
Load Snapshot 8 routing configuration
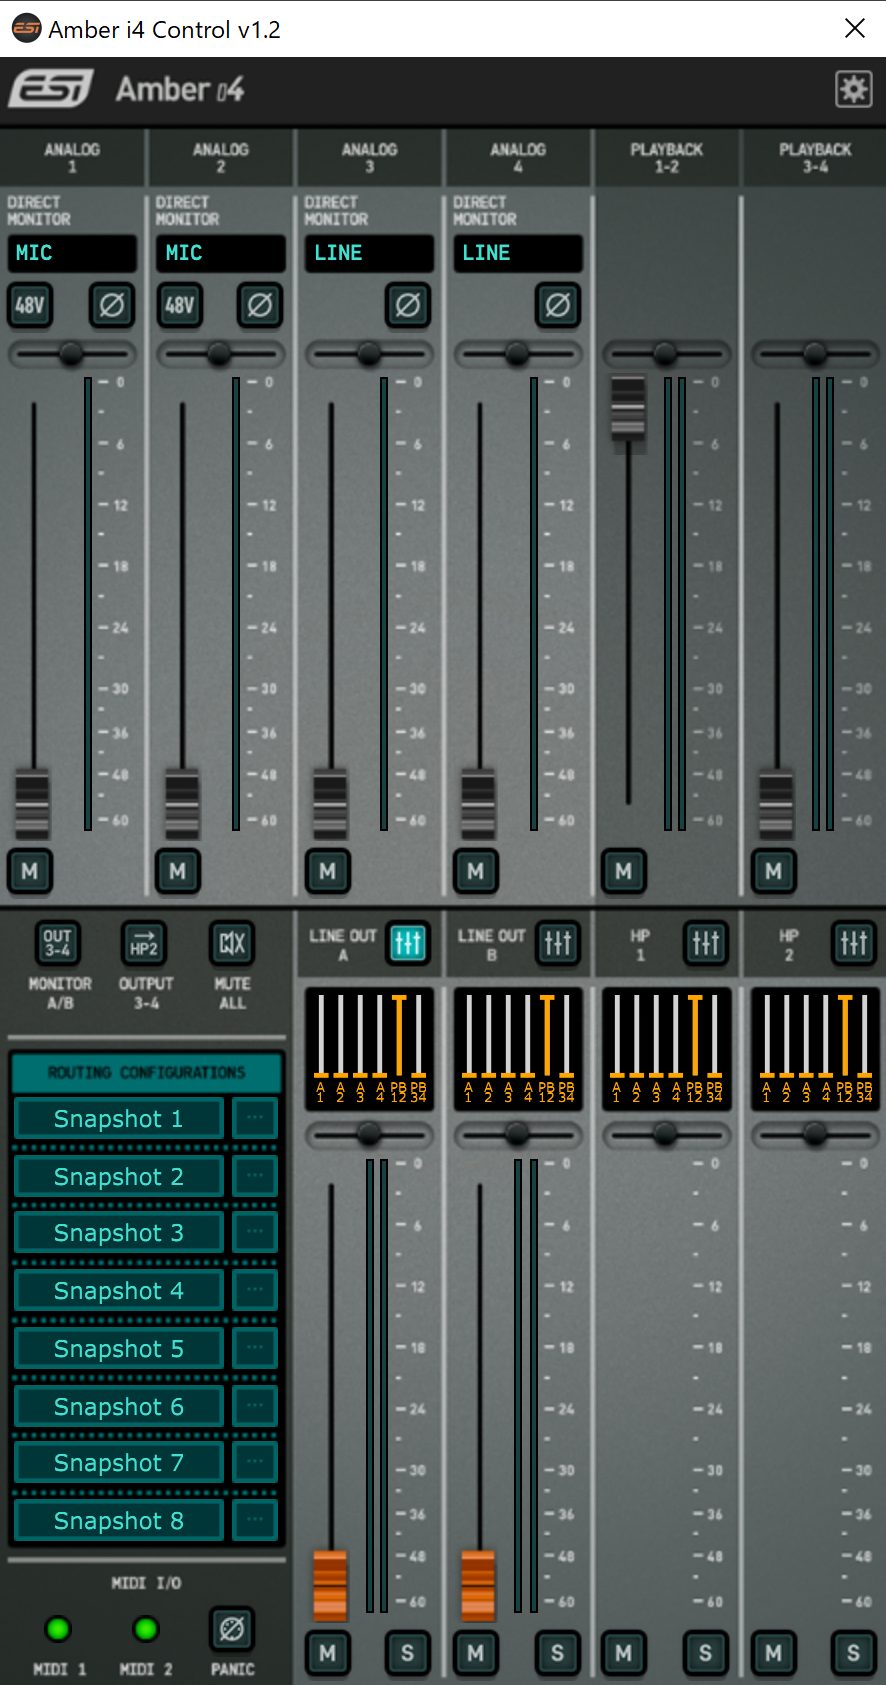(119, 1521)
